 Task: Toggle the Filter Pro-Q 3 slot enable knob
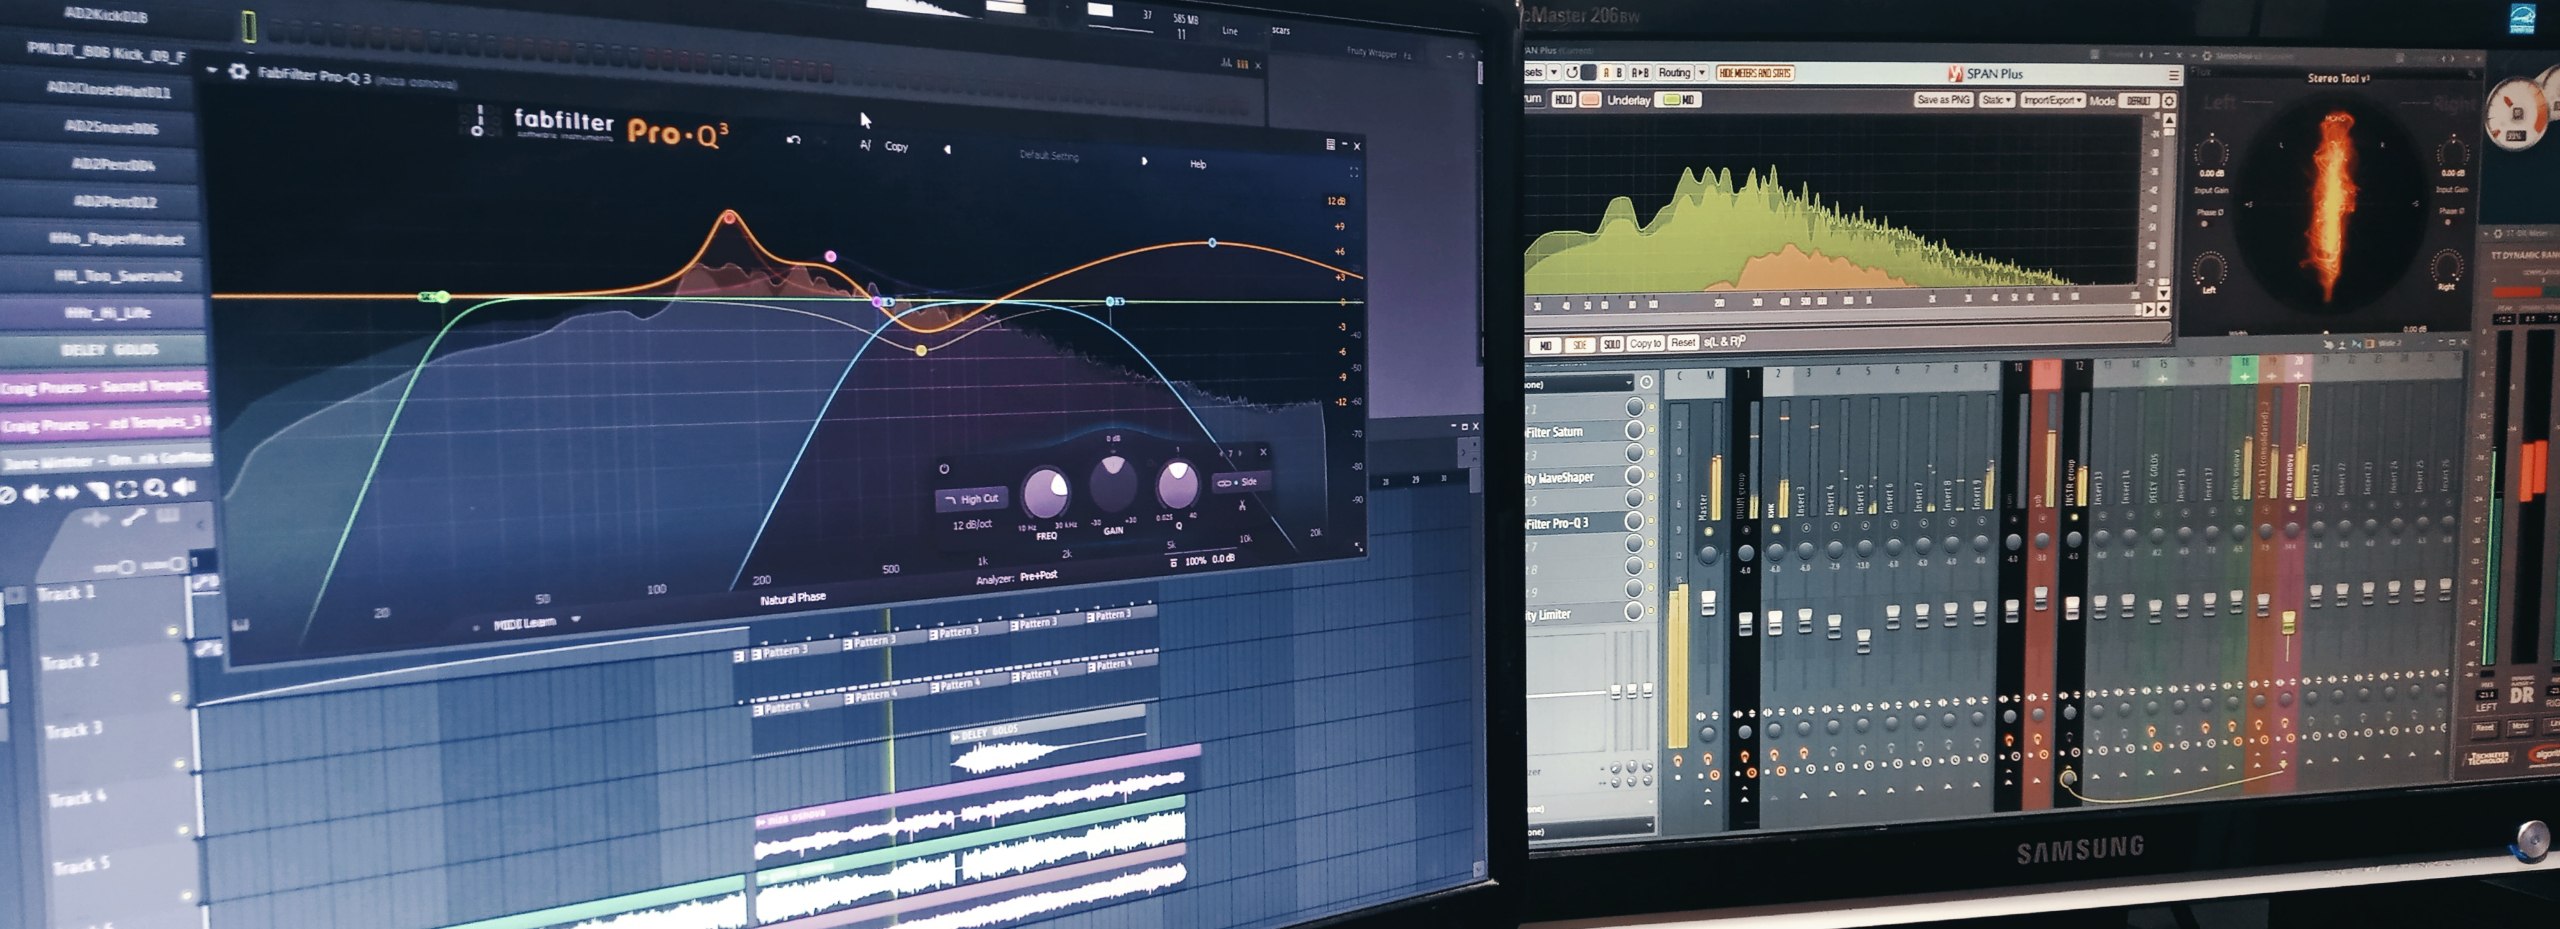(1635, 521)
